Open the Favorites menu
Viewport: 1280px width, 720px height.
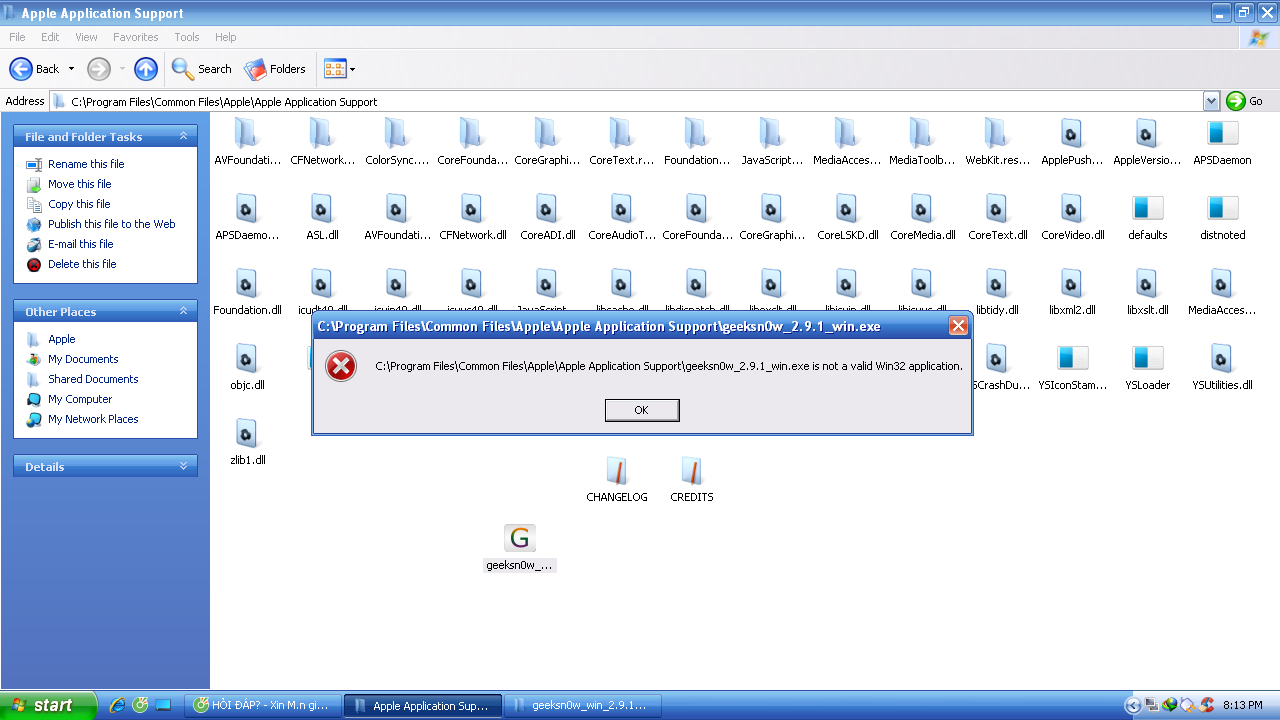coord(135,37)
